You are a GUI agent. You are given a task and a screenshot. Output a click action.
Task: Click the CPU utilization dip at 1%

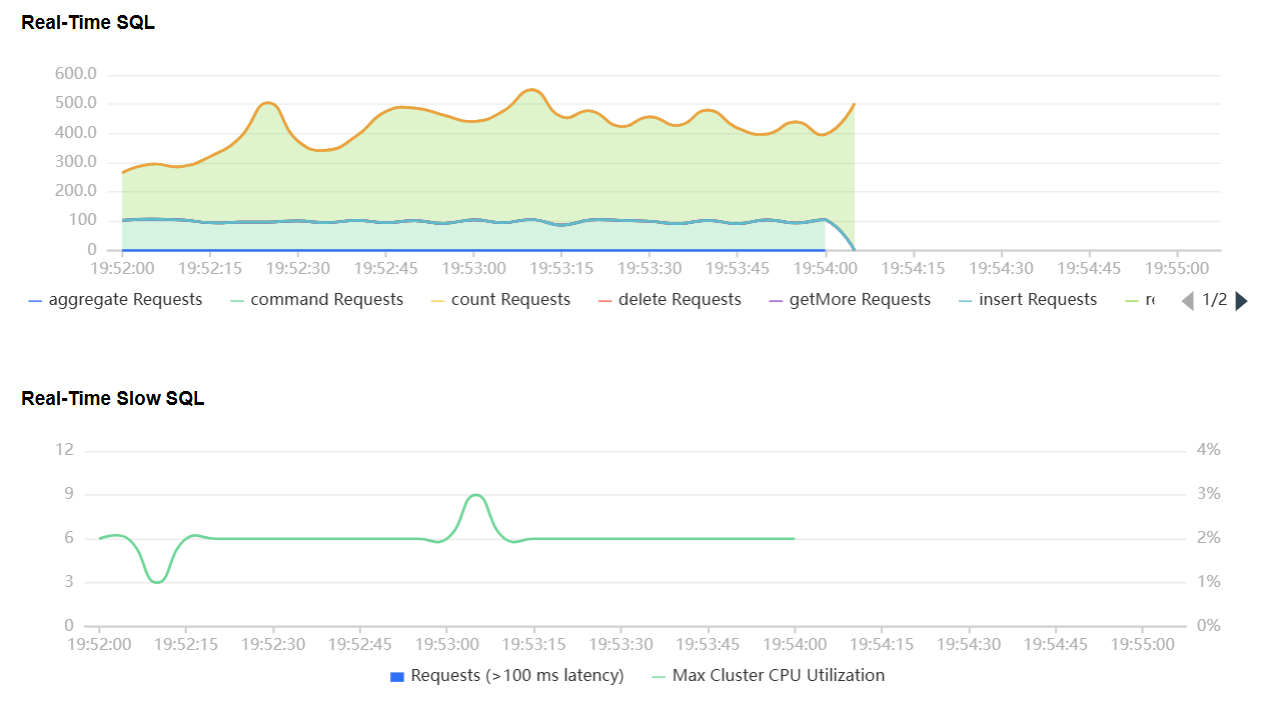pyautogui.click(x=157, y=581)
